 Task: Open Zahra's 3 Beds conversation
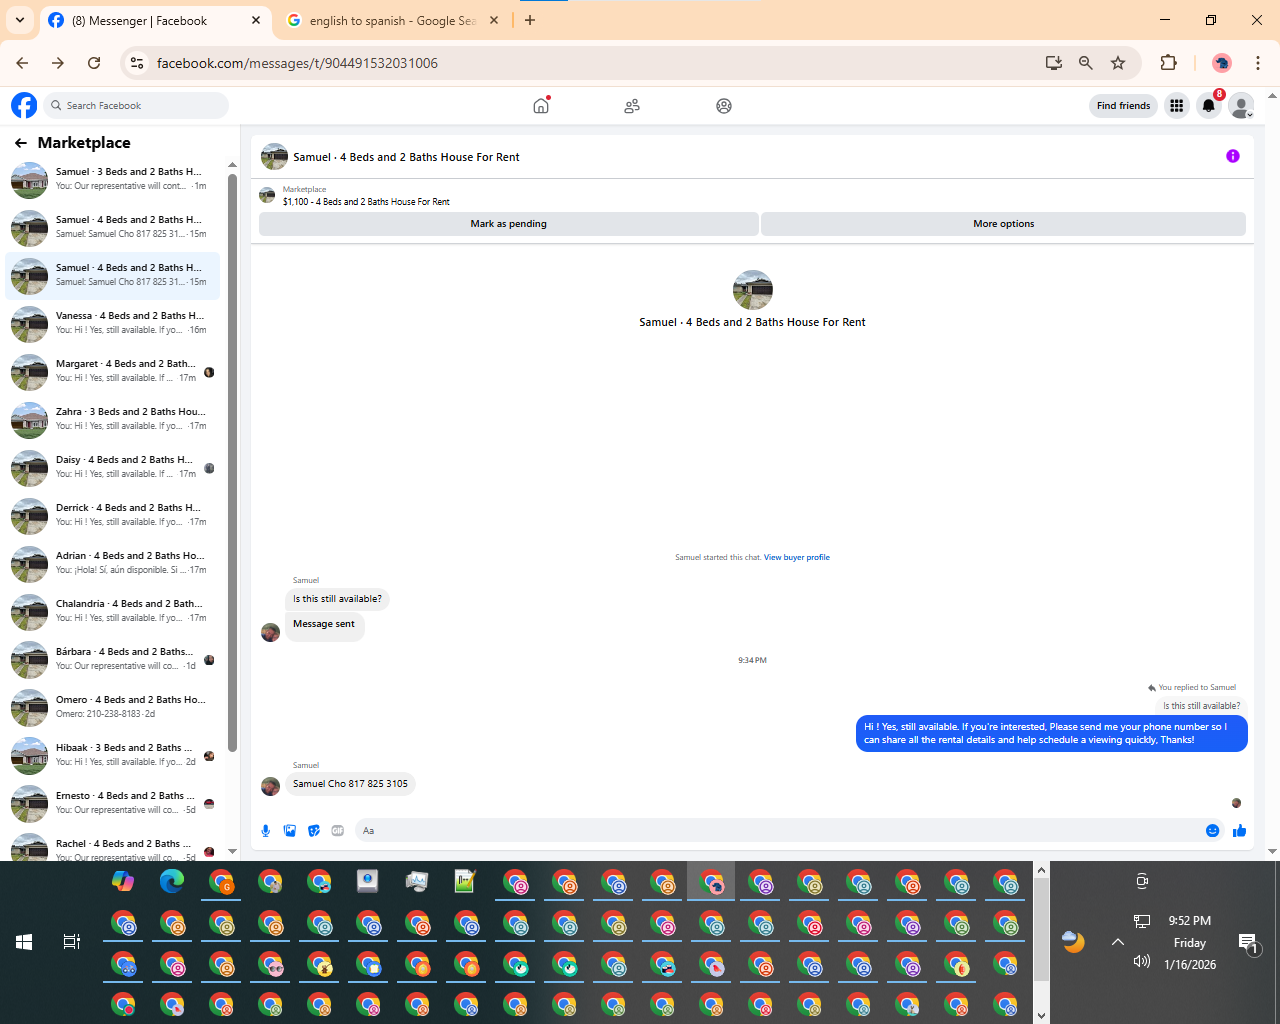tap(113, 419)
